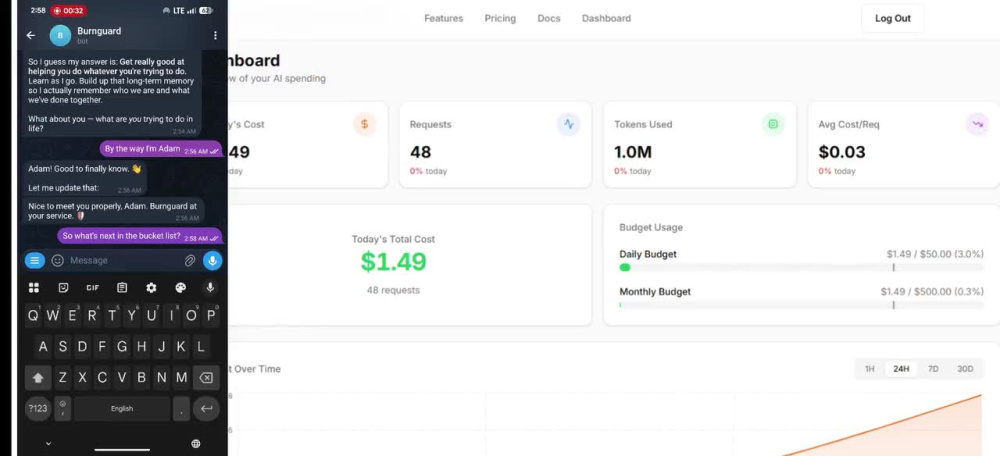The image size is (1000, 456).
Task: Tap the M key on keyboard
Action: (x=181, y=378)
